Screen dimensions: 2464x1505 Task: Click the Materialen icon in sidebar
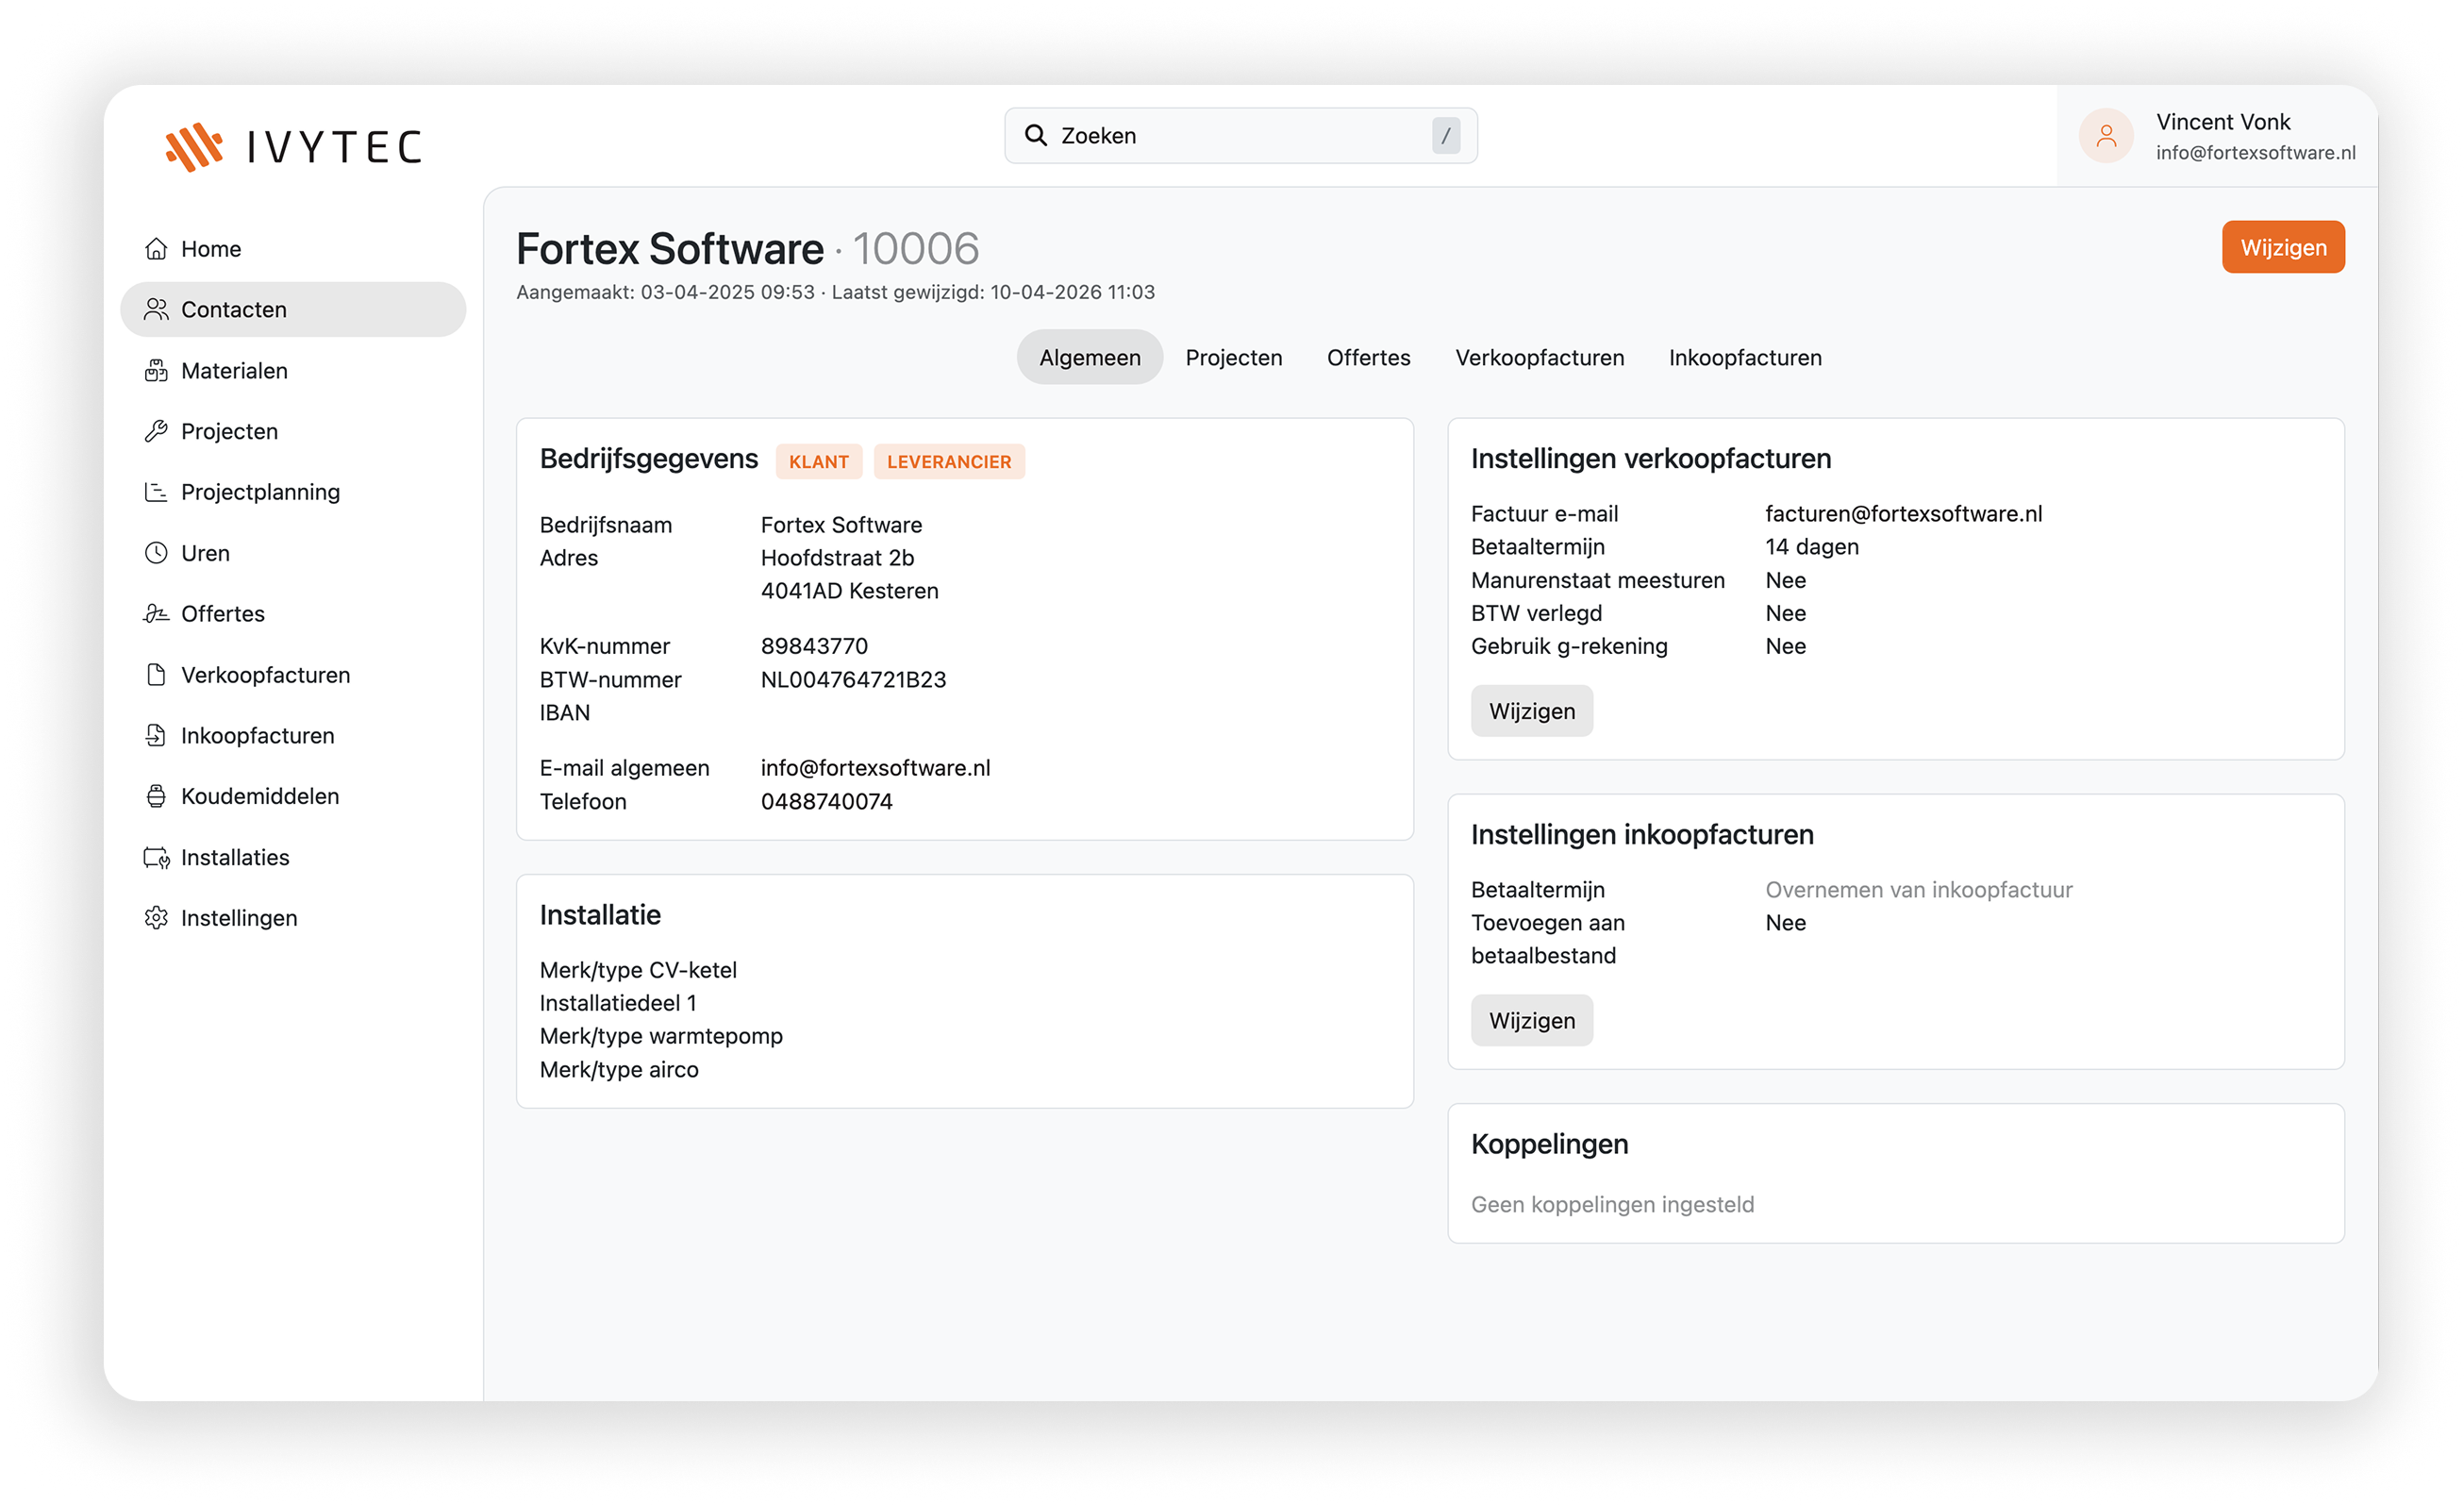click(x=156, y=371)
